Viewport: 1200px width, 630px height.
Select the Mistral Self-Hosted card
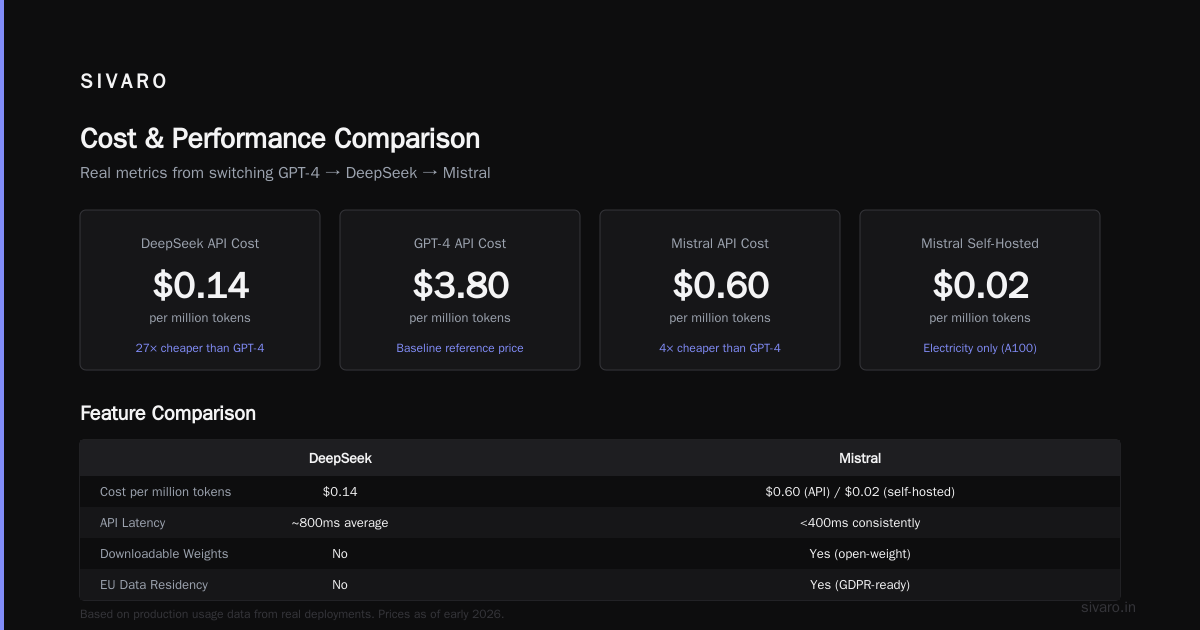coord(980,290)
